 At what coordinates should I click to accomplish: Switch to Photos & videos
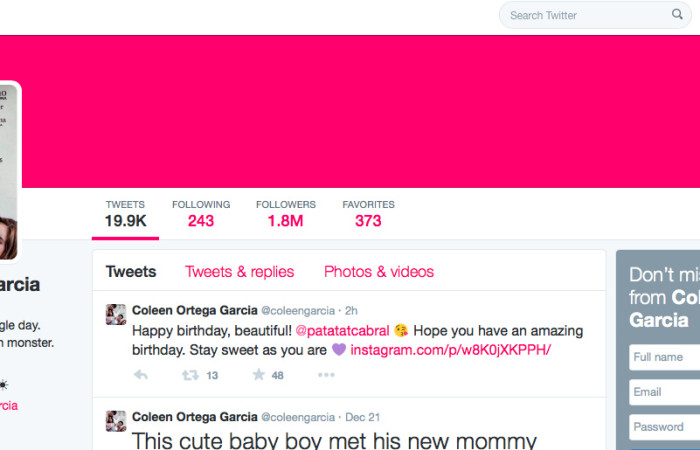click(x=379, y=271)
